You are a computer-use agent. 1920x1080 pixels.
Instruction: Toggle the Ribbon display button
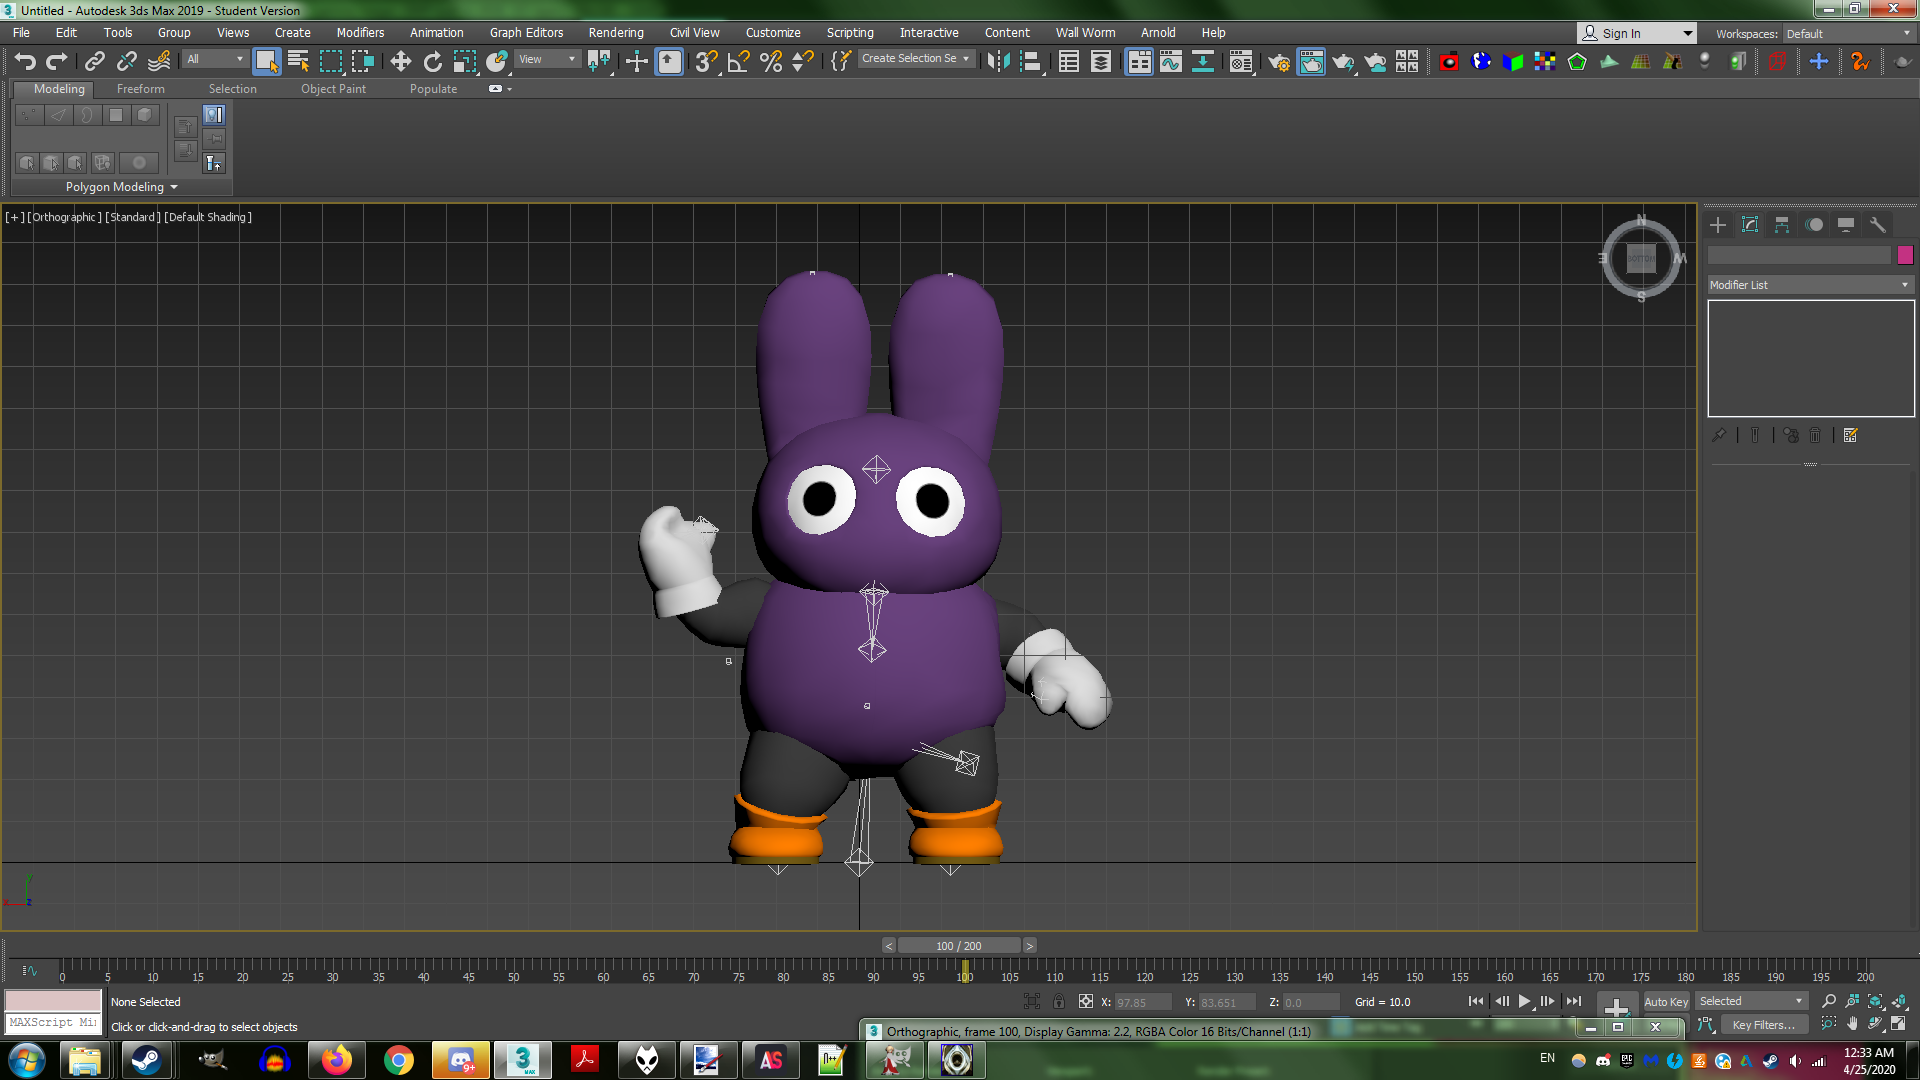(x=1139, y=62)
